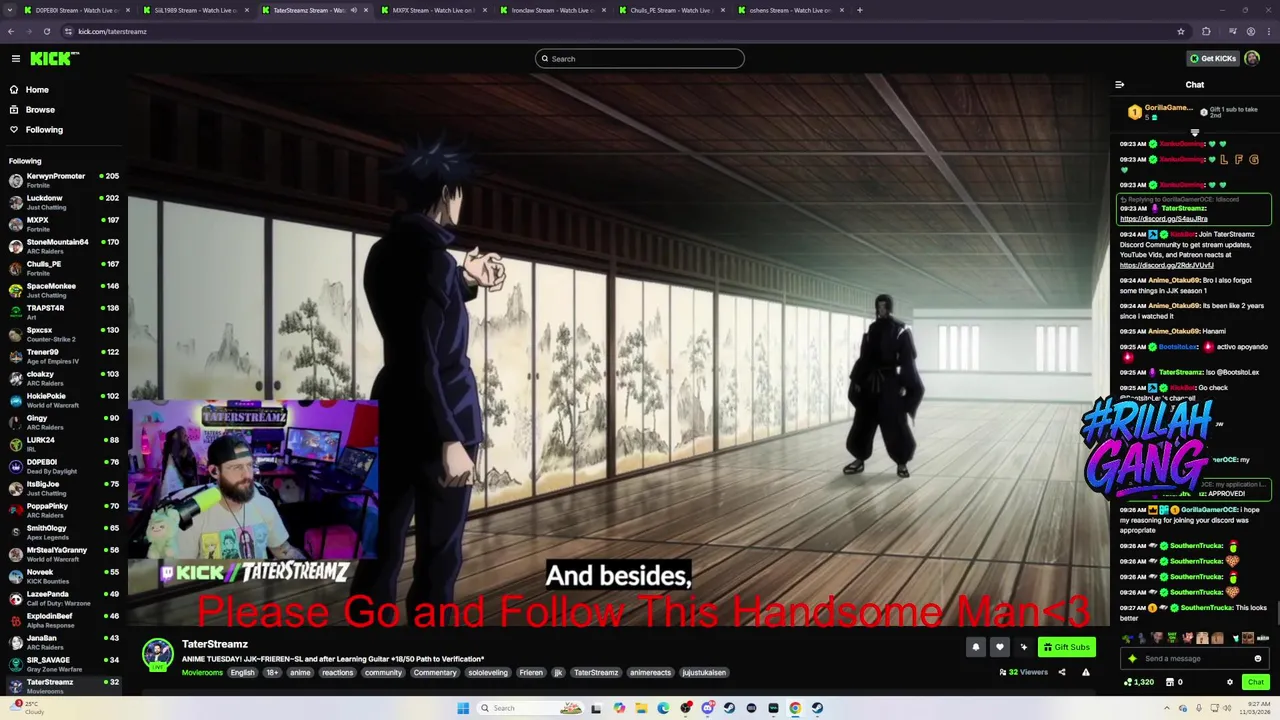
Task: Toggle stream notification bell
Action: pos(976,647)
